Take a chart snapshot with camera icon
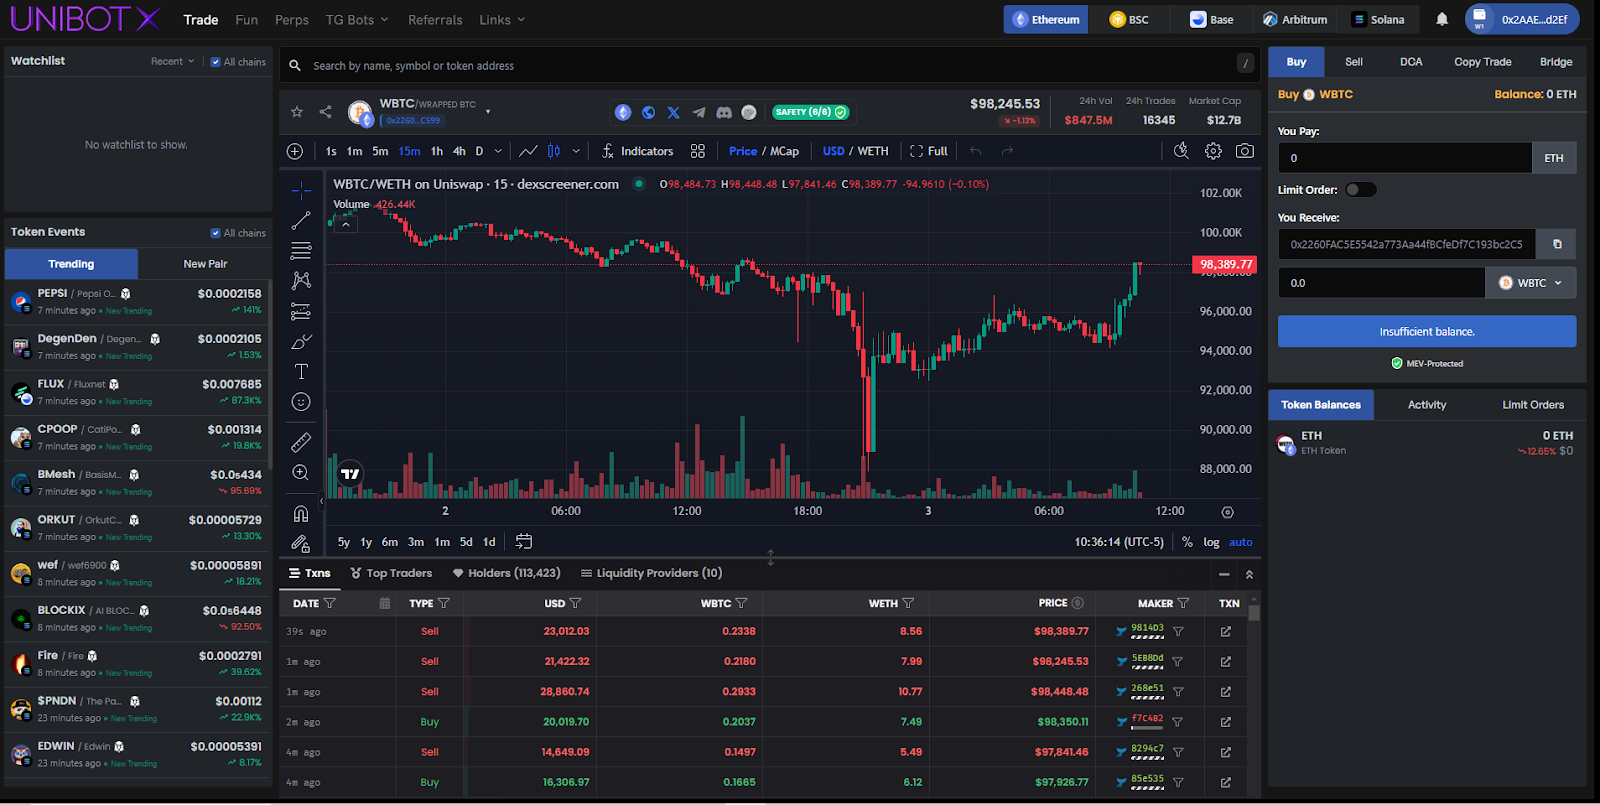 coord(1245,151)
